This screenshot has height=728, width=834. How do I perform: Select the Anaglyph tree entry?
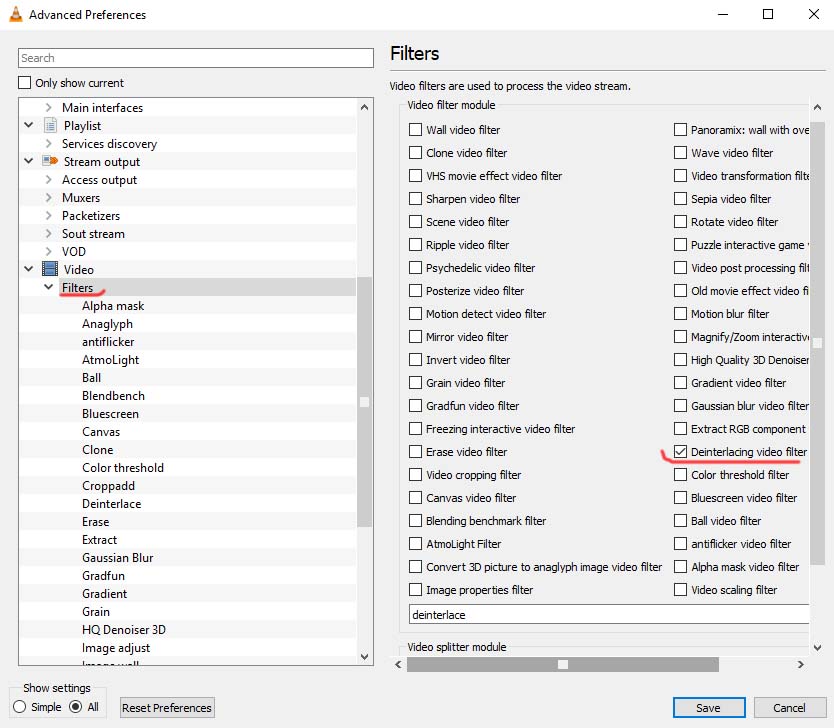click(107, 324)
